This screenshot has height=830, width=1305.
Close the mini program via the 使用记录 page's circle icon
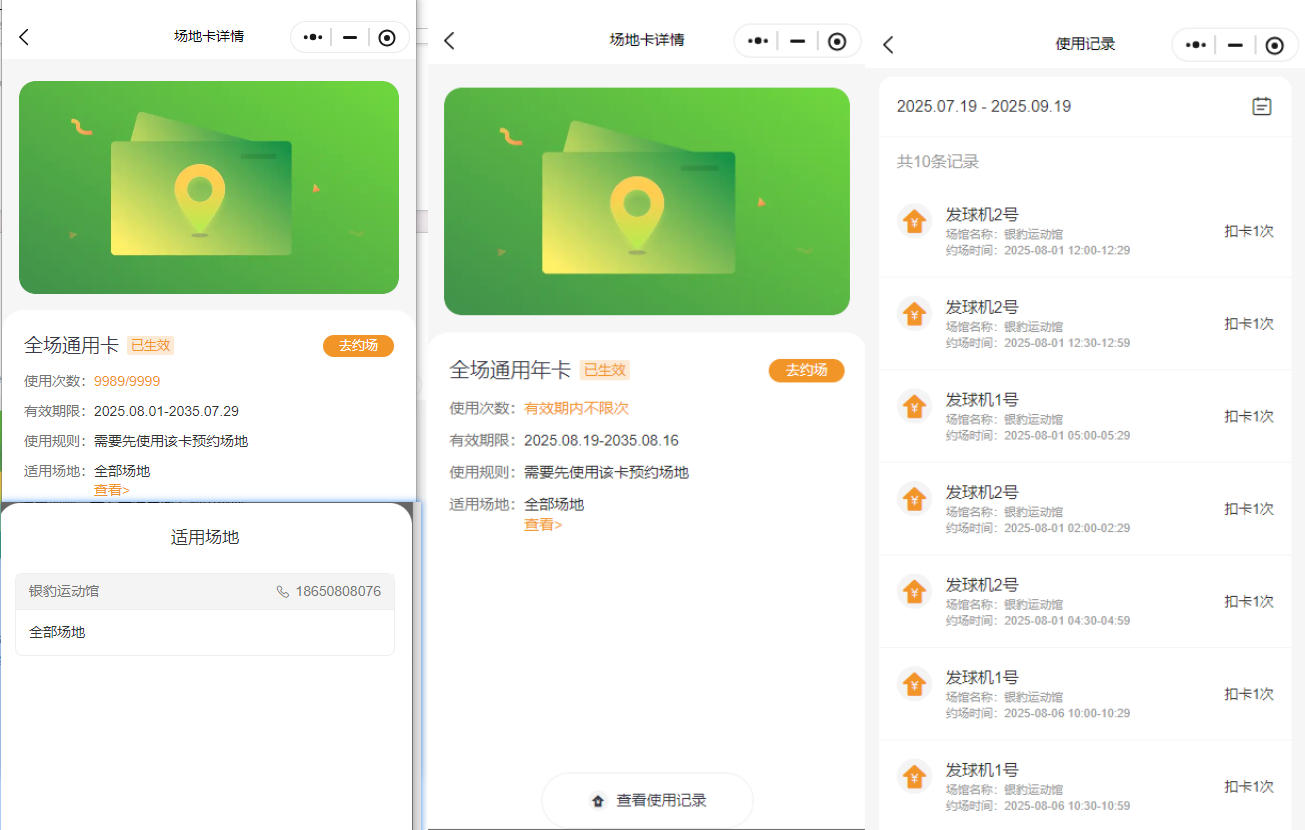click(1274, 45)
